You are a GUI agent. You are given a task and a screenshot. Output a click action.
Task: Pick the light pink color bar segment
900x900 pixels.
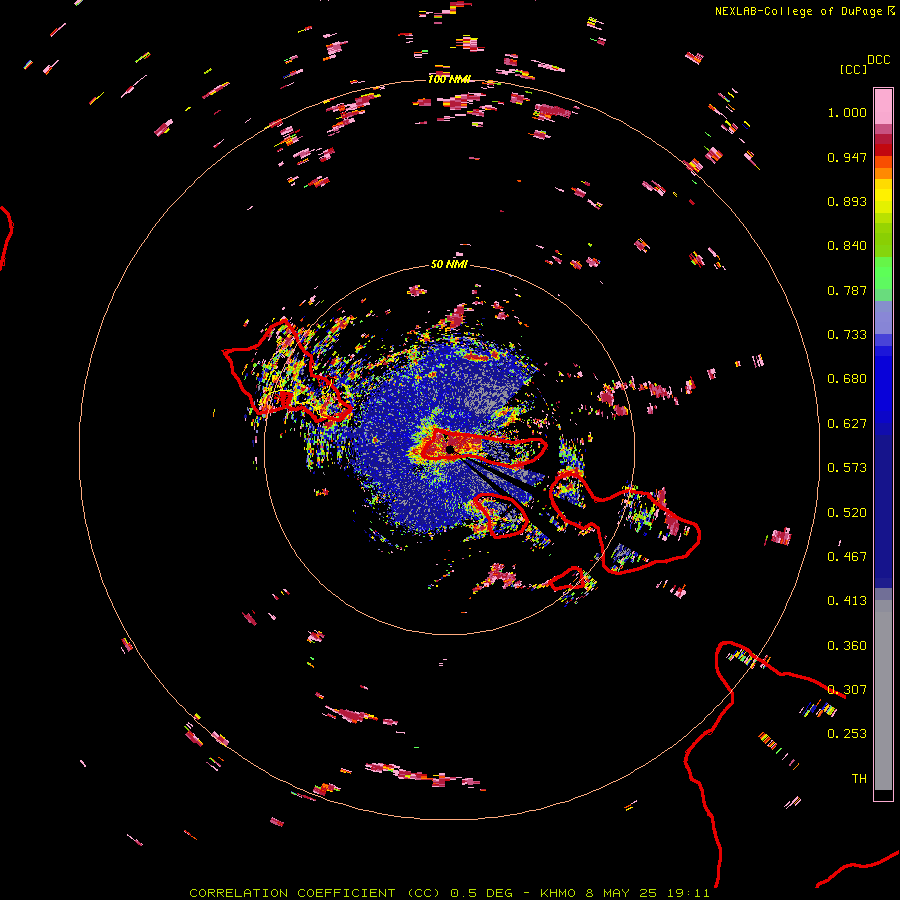(883, 106)
